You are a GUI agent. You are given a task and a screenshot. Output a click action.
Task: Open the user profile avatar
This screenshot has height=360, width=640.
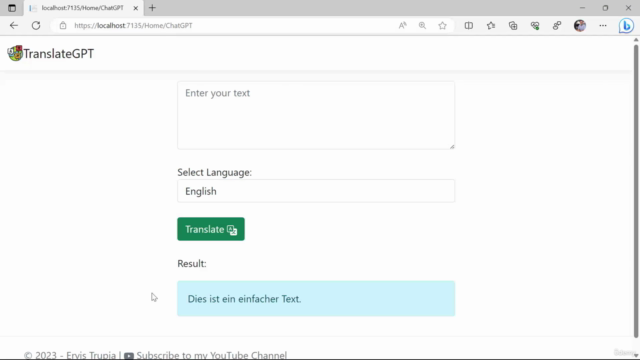pos(580,25)
